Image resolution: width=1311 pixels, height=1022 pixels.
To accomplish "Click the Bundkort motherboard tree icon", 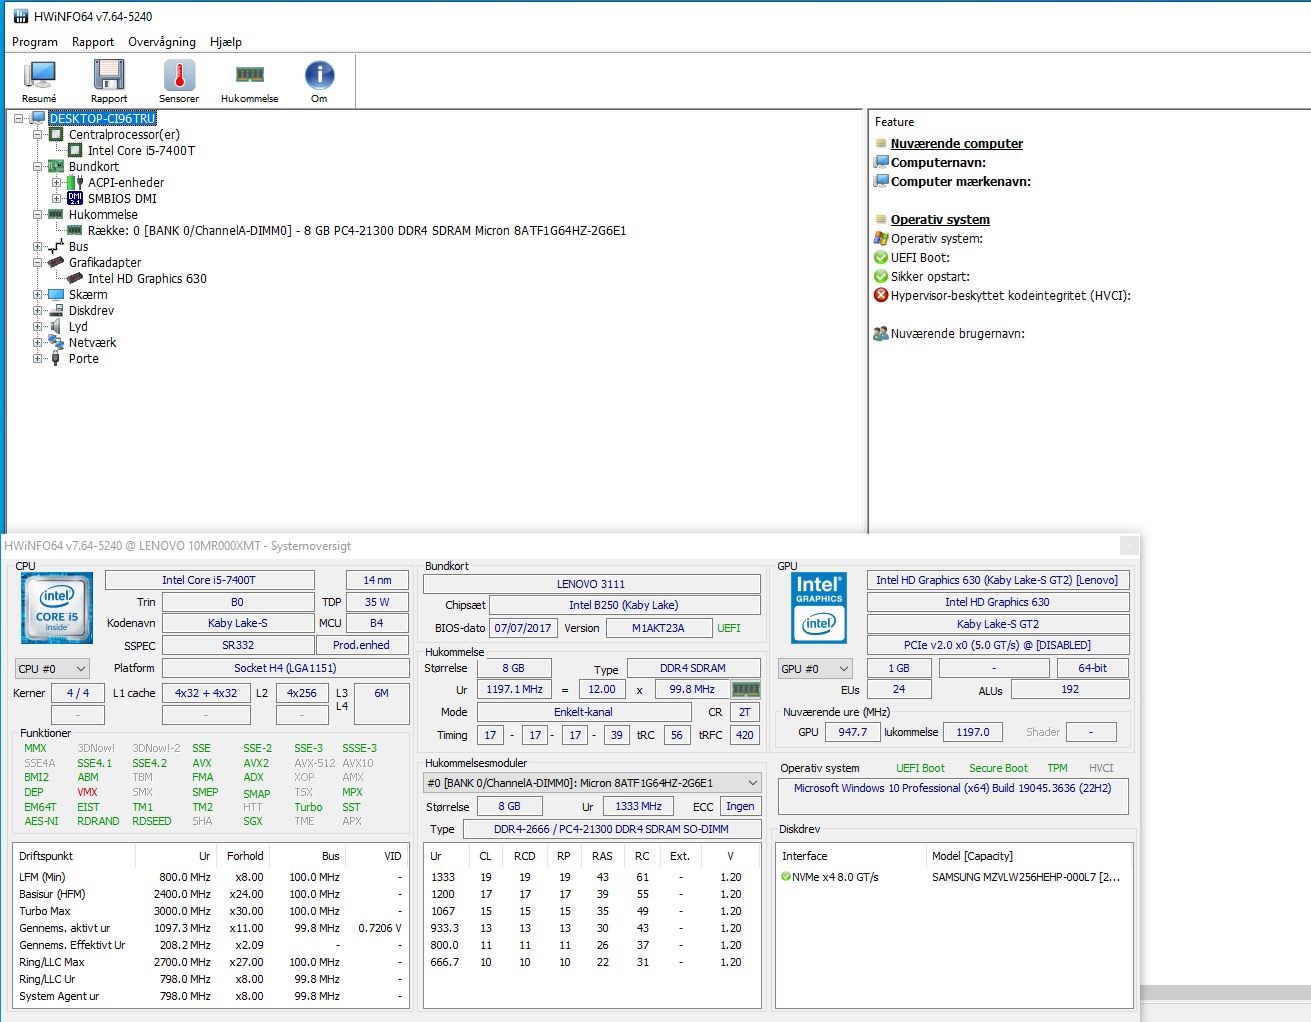I will tap(56, 166).
